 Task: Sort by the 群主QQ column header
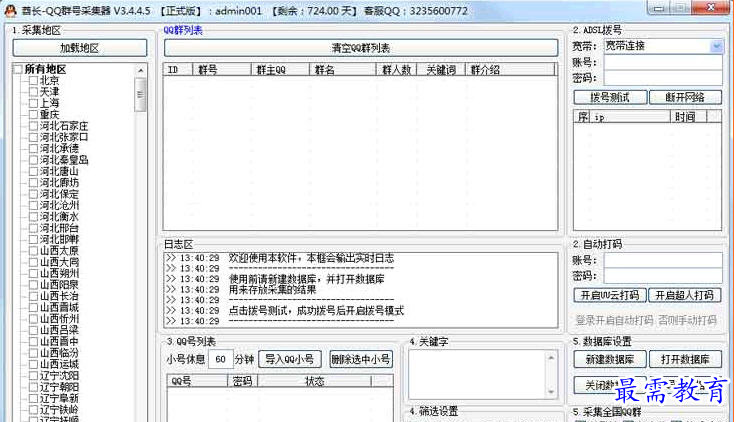(x=280, y=69)
